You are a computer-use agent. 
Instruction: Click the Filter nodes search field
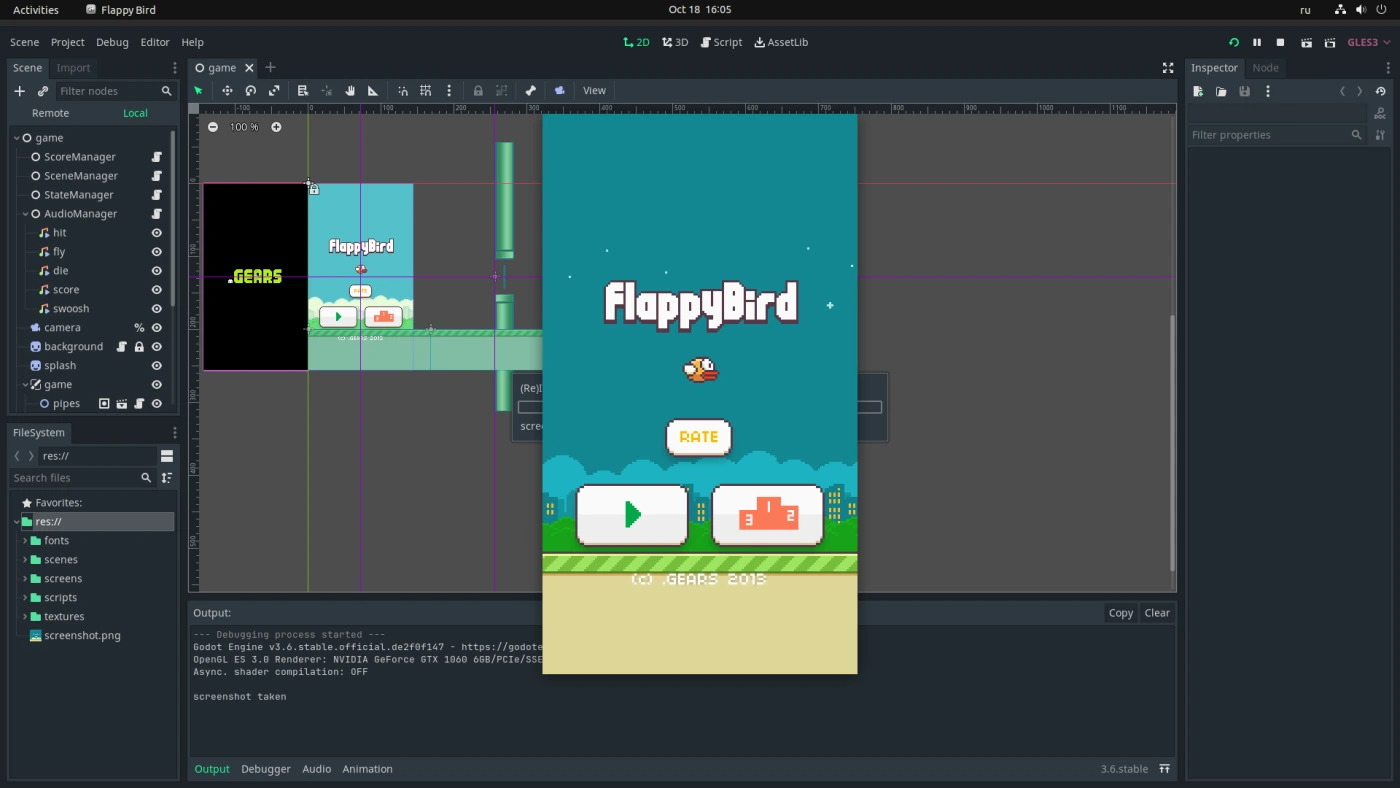pos(106,91)
